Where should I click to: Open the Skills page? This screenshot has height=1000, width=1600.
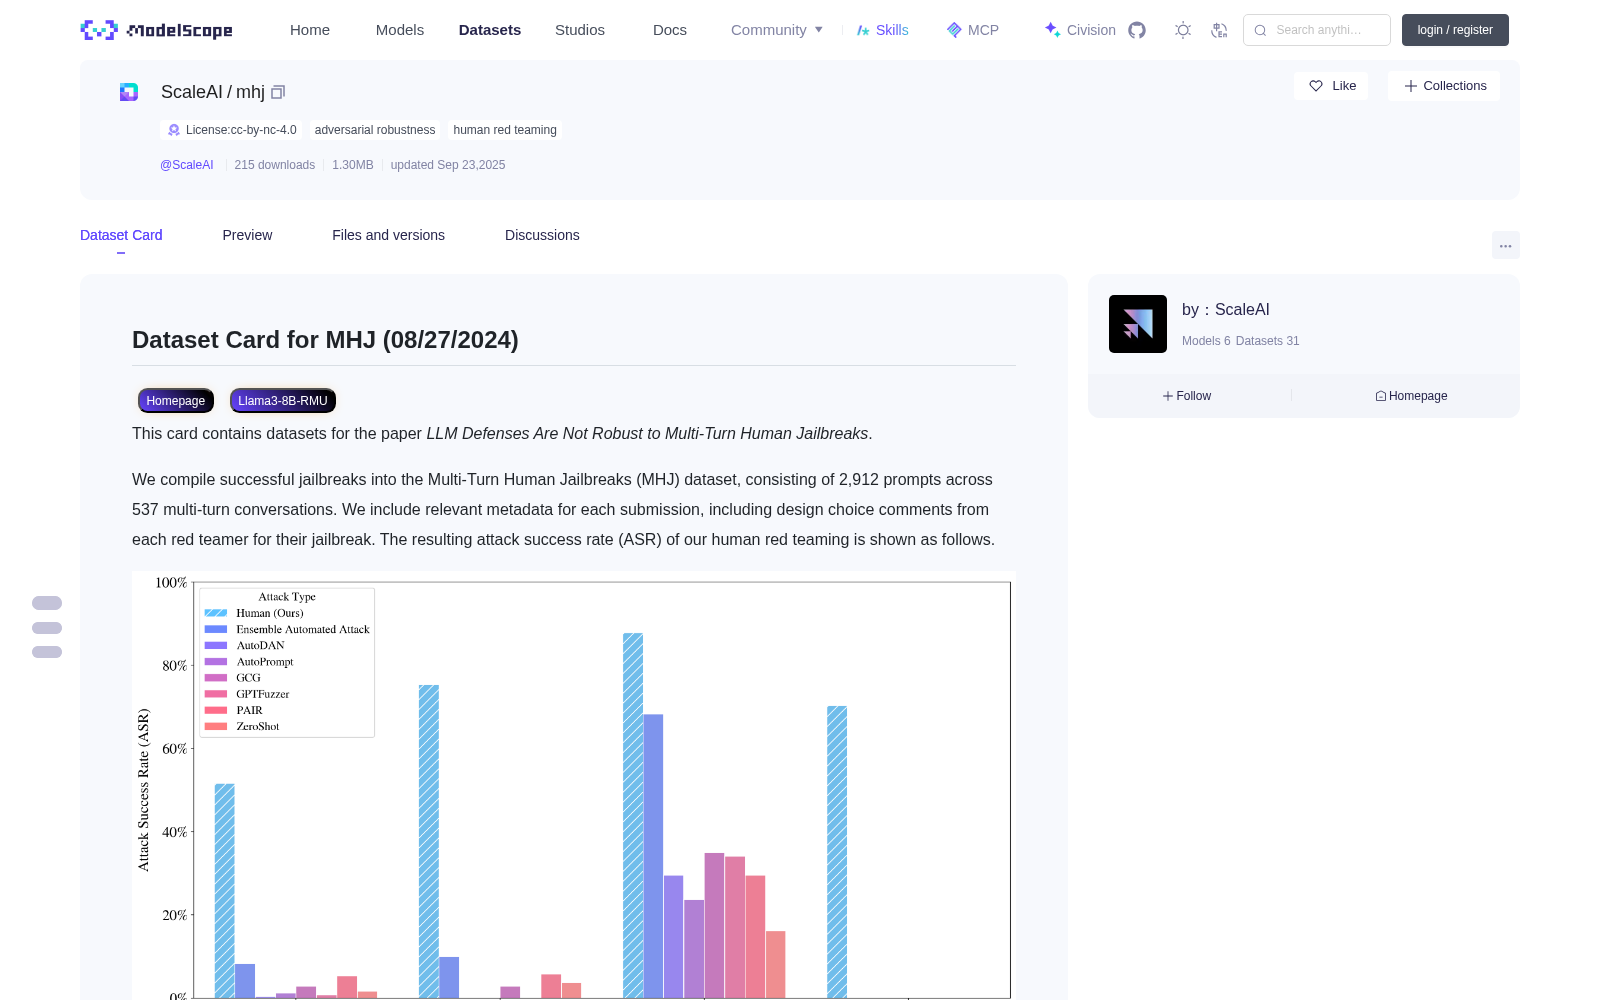click(882, 30)
